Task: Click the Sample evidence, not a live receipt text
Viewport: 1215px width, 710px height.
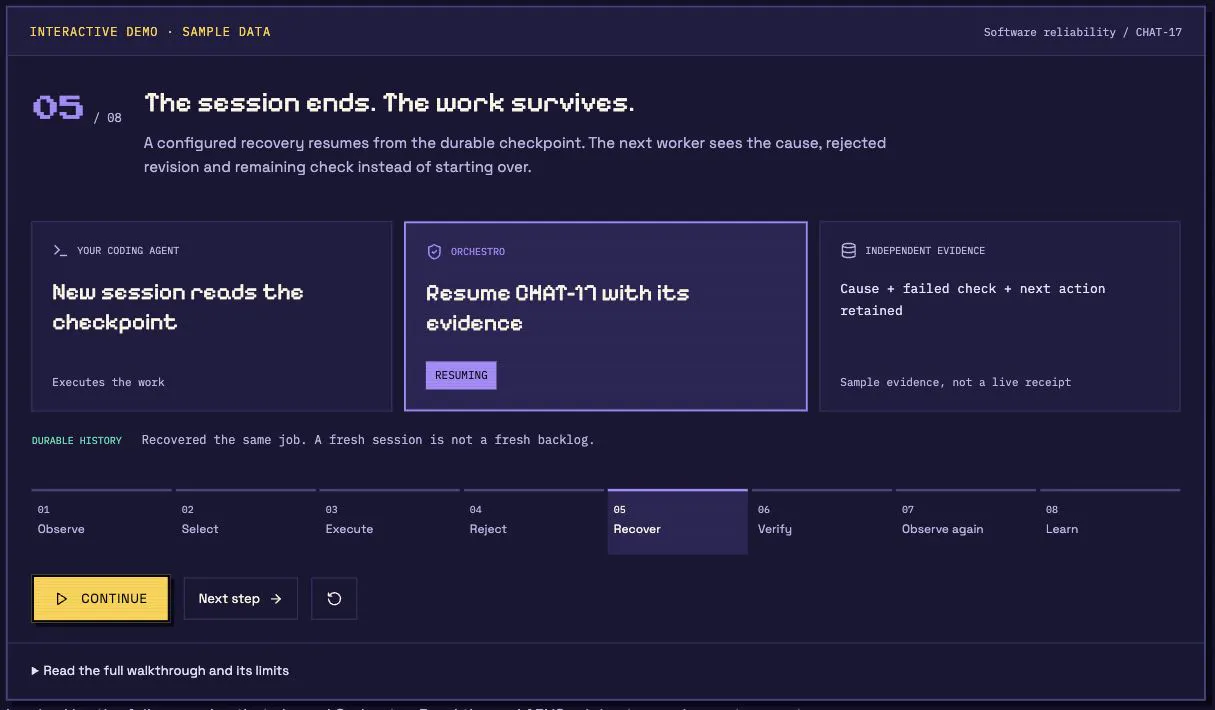Action: [955, 382]
